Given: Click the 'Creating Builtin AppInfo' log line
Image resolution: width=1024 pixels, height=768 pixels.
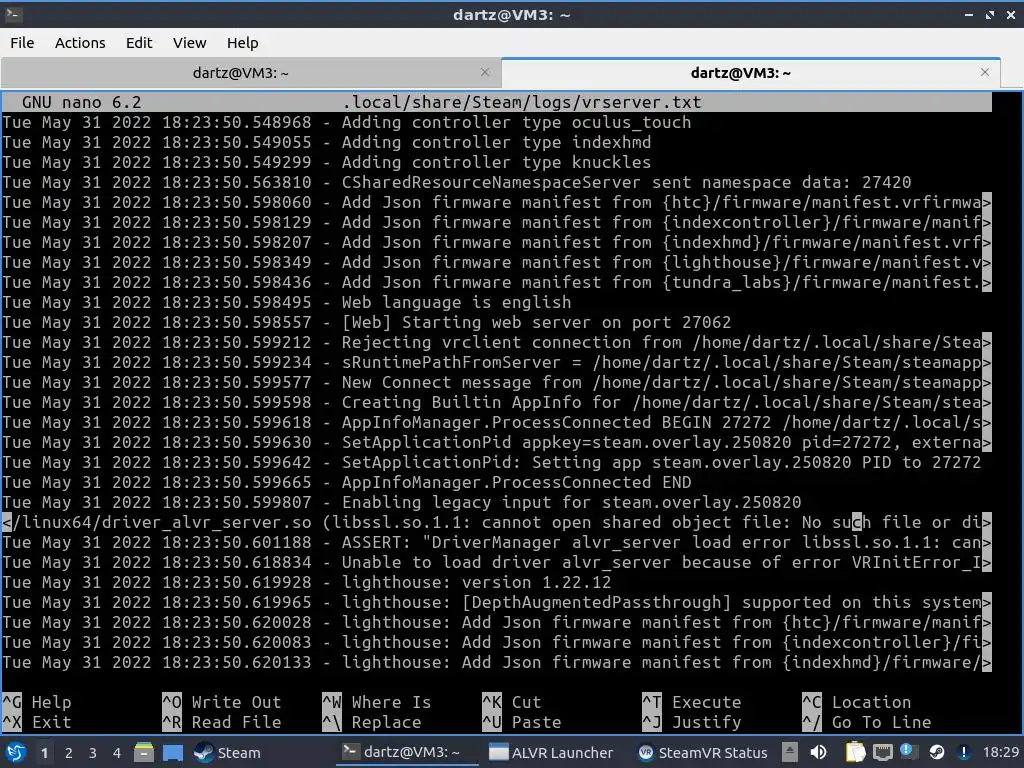Looking at the screenshot, I should tap(496, 402).
